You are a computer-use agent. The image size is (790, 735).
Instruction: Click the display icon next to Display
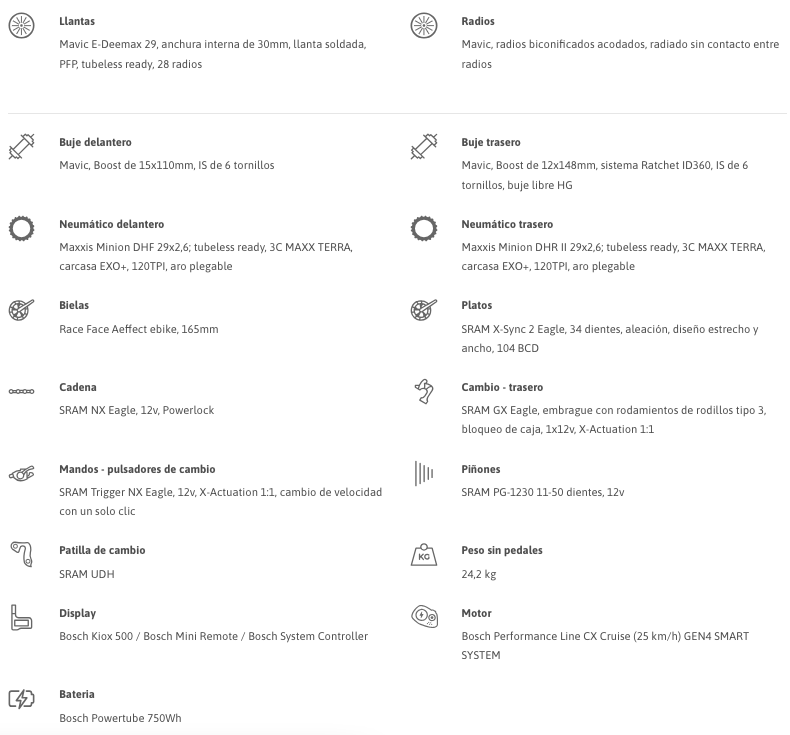tap(21, 617)
